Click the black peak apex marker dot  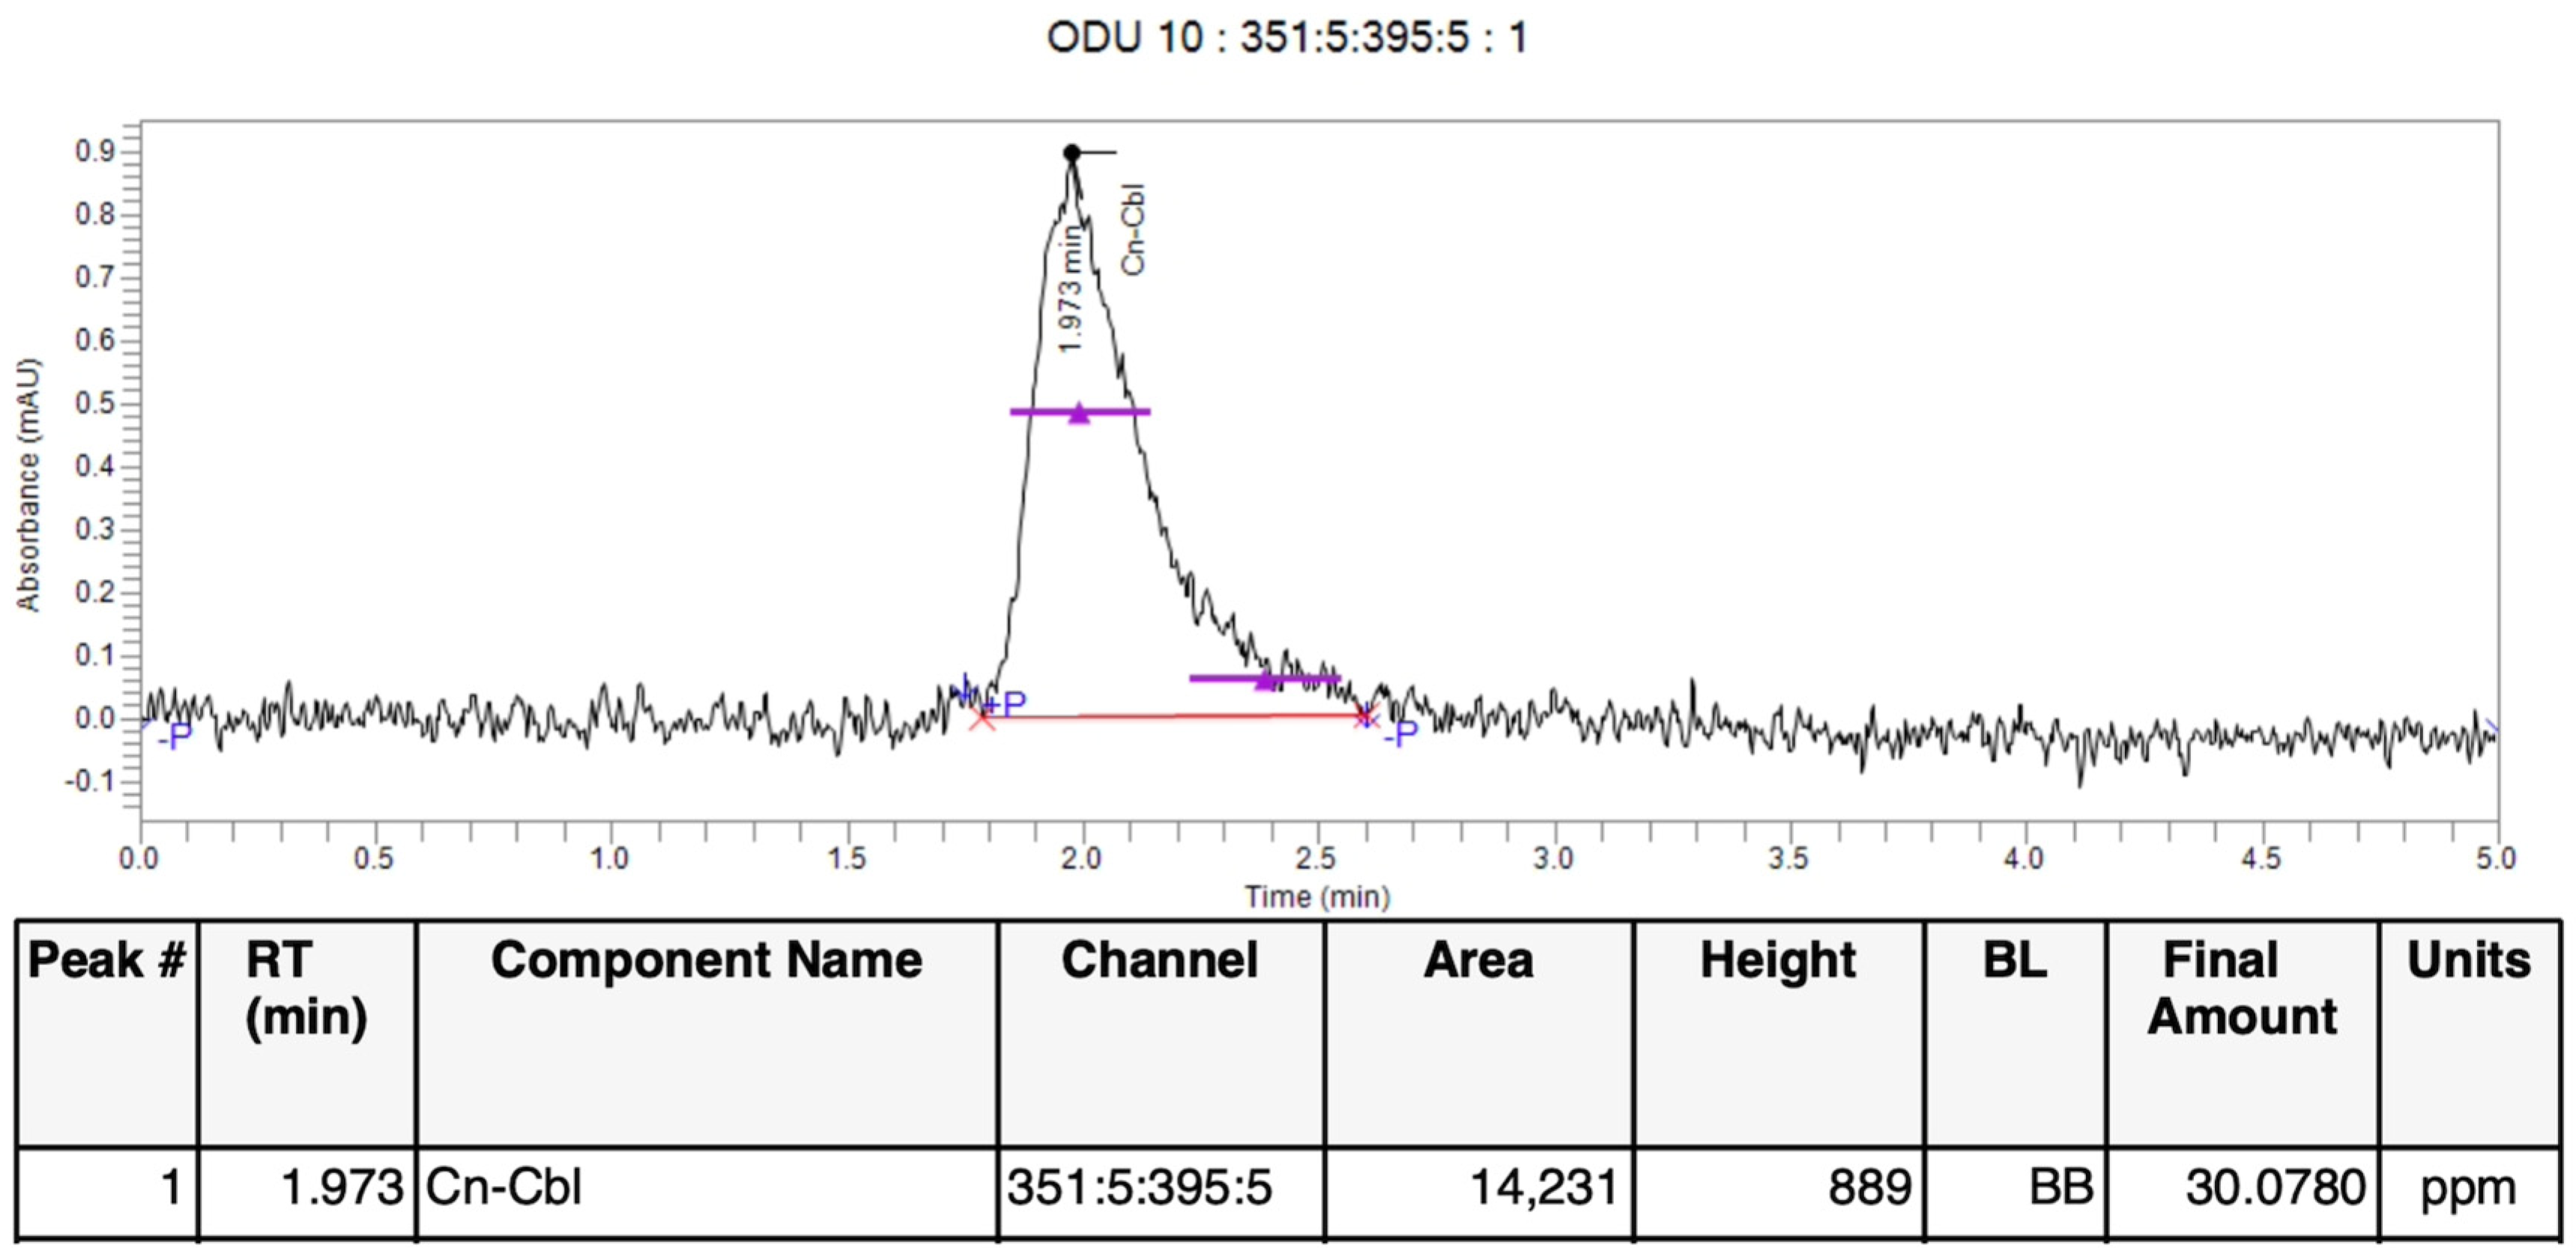[1071, 153]
